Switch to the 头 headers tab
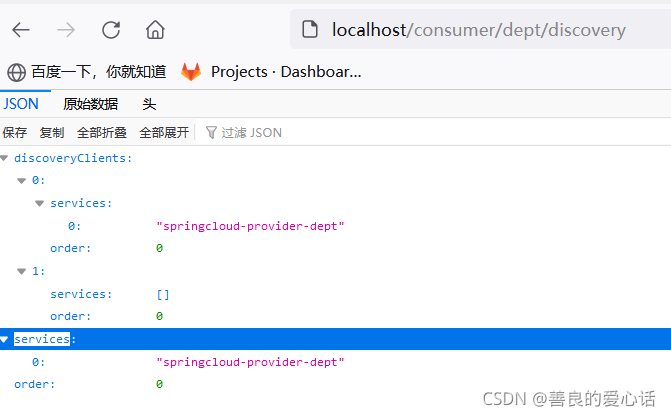671x416 pixels. point(149,104)
